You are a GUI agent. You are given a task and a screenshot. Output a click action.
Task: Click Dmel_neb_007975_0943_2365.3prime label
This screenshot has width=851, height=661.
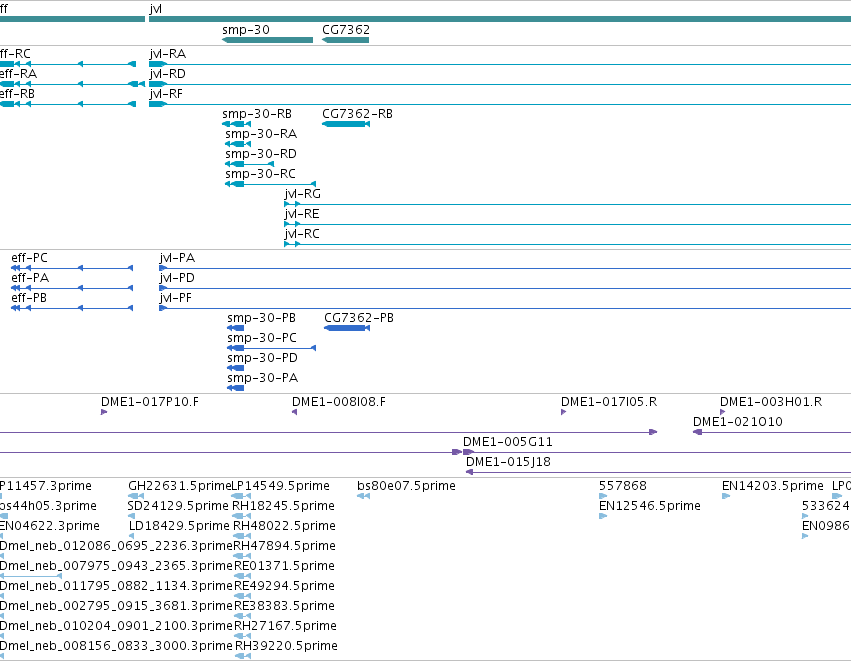(116, 565)
